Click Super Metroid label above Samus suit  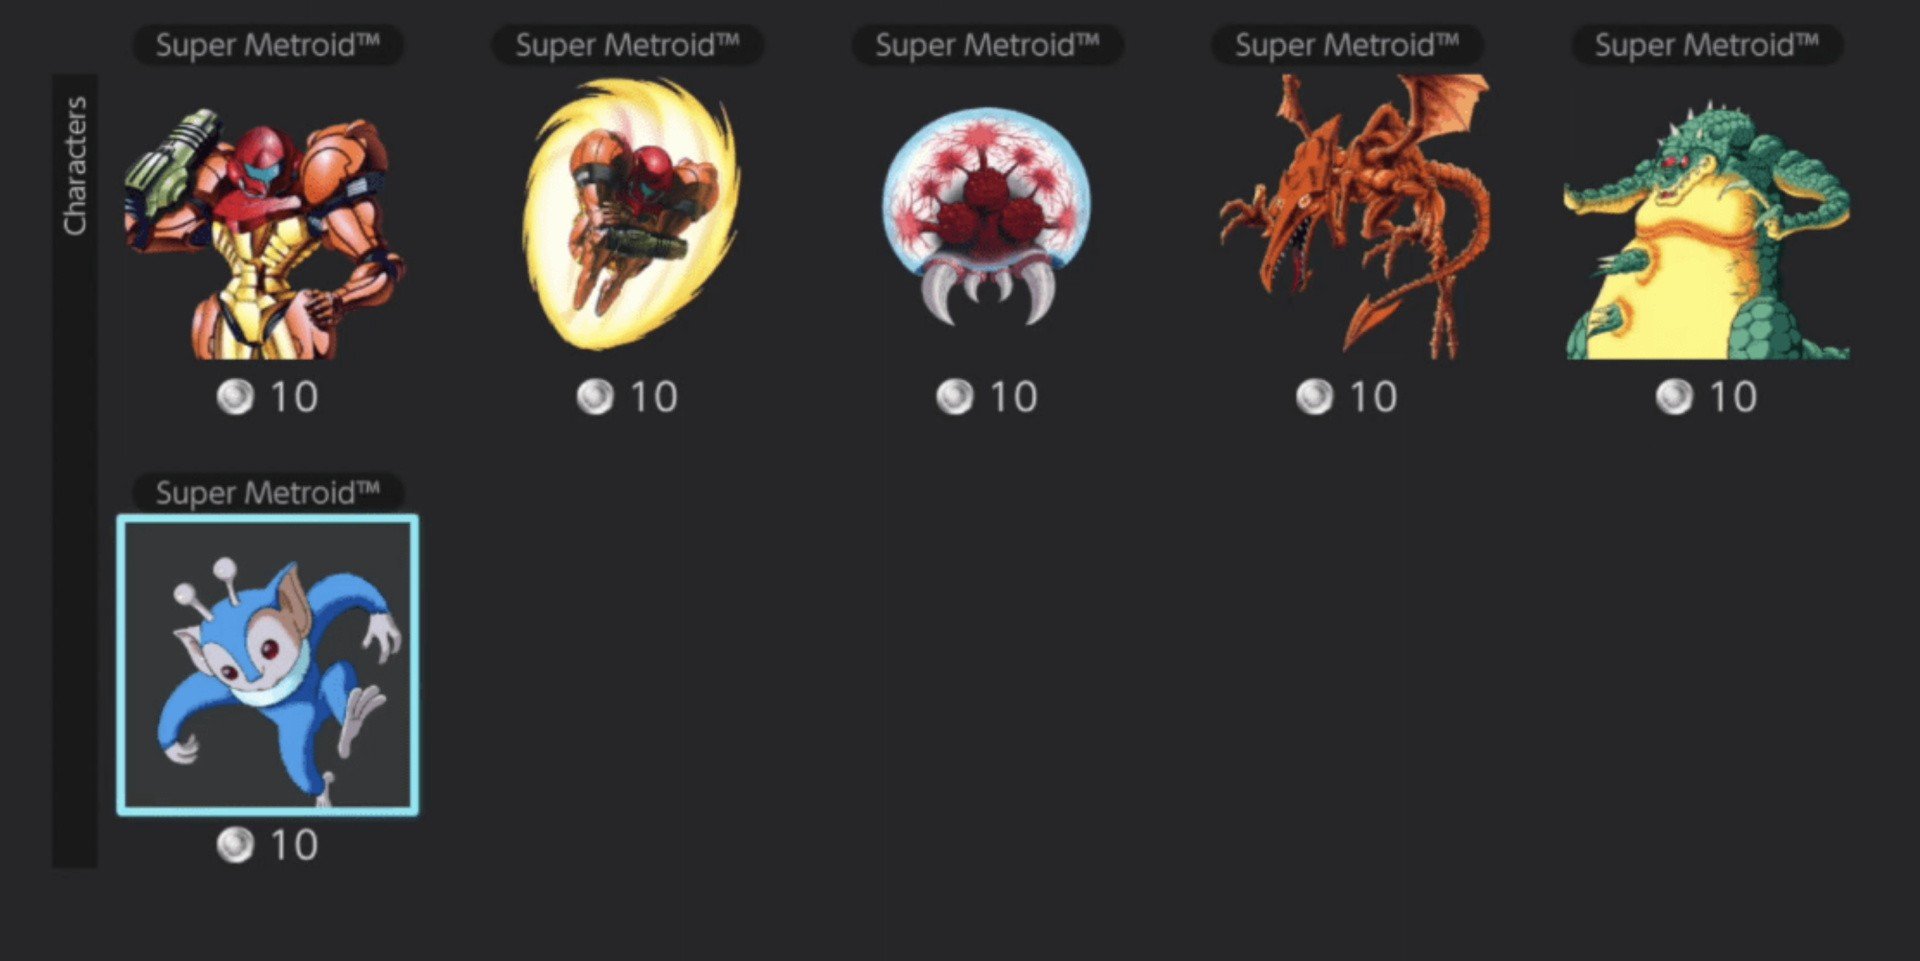[268, 45]
